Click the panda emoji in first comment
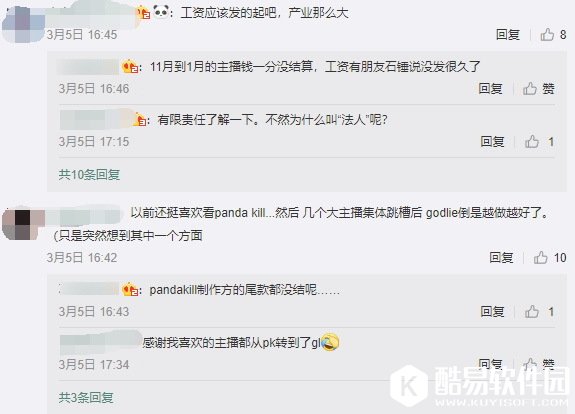Viewport: 575px width, 414px height. [161, 12]
